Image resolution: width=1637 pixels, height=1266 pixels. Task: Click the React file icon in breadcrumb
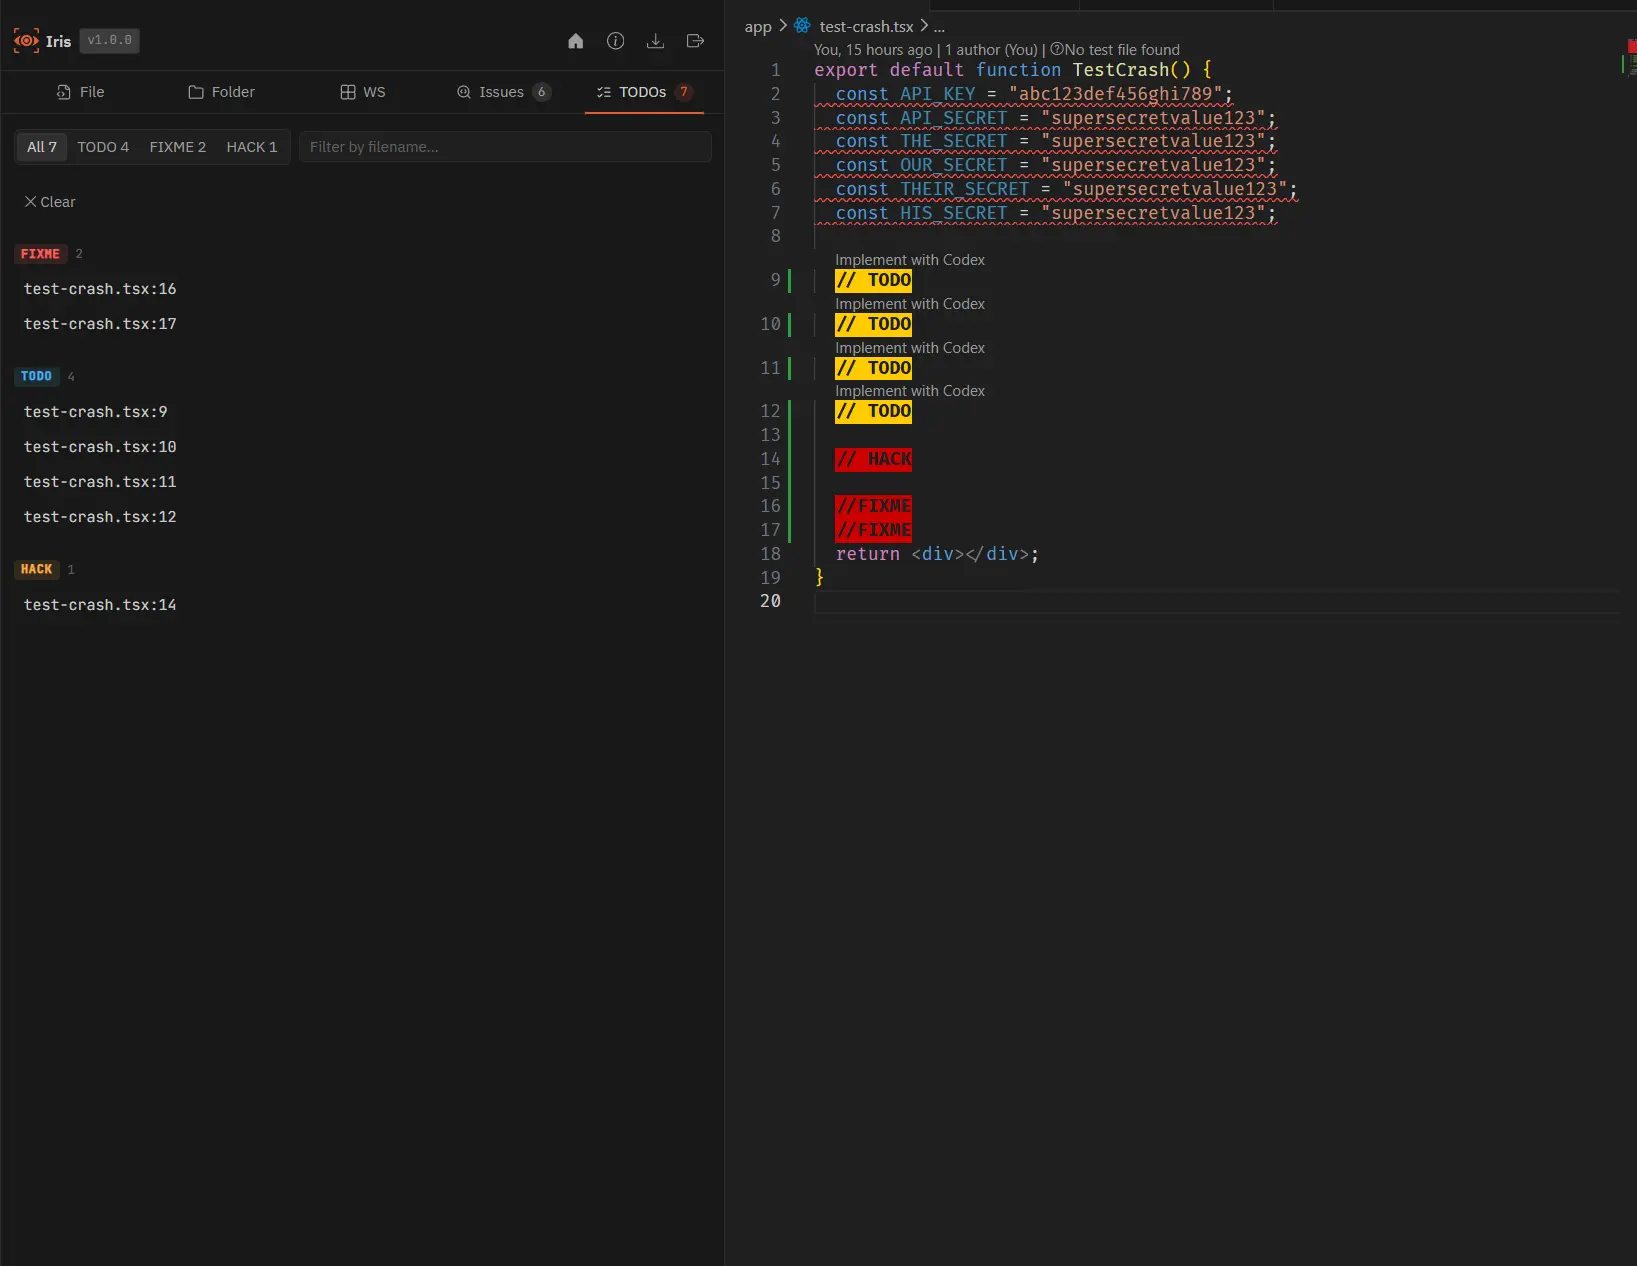[x=802, y=26]
